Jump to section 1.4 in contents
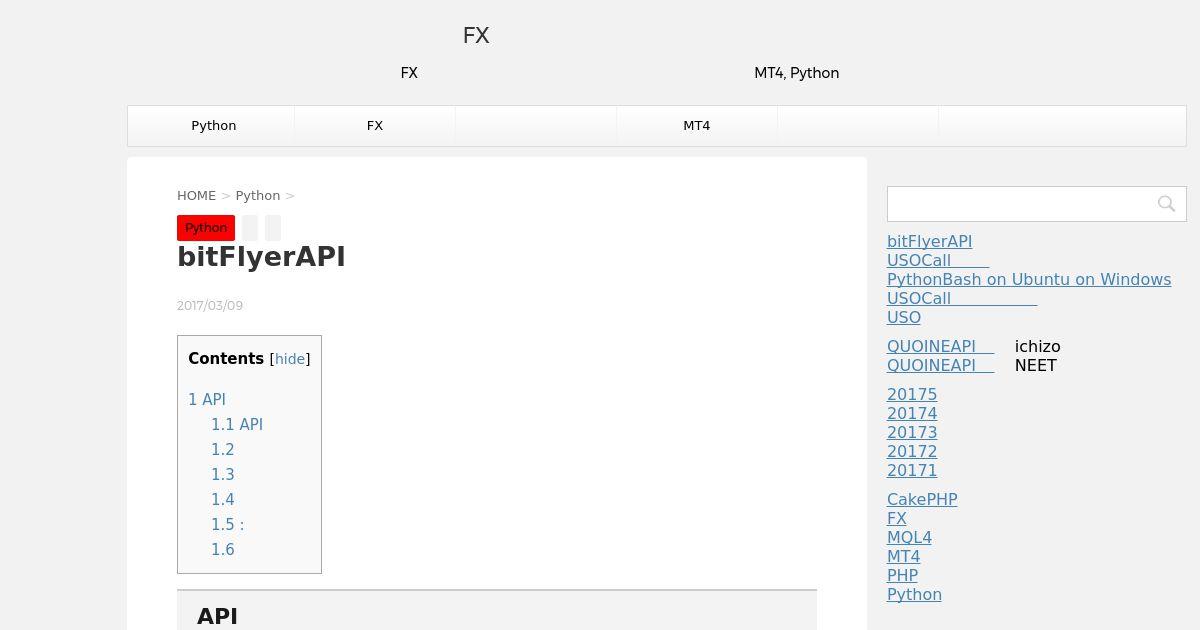1200x630 pixels. point(223,499)
